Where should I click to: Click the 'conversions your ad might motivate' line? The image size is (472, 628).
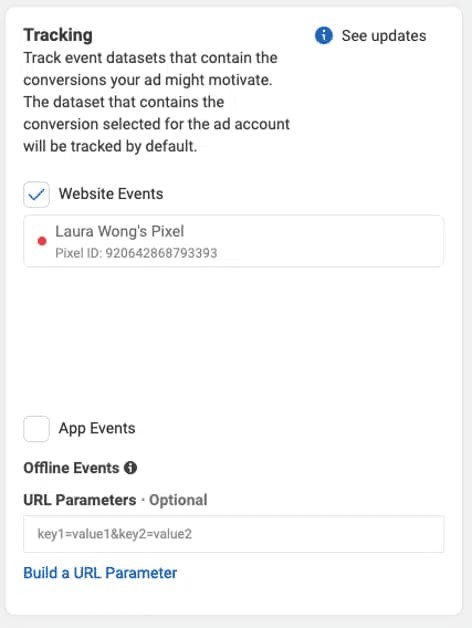click(148, 80)
